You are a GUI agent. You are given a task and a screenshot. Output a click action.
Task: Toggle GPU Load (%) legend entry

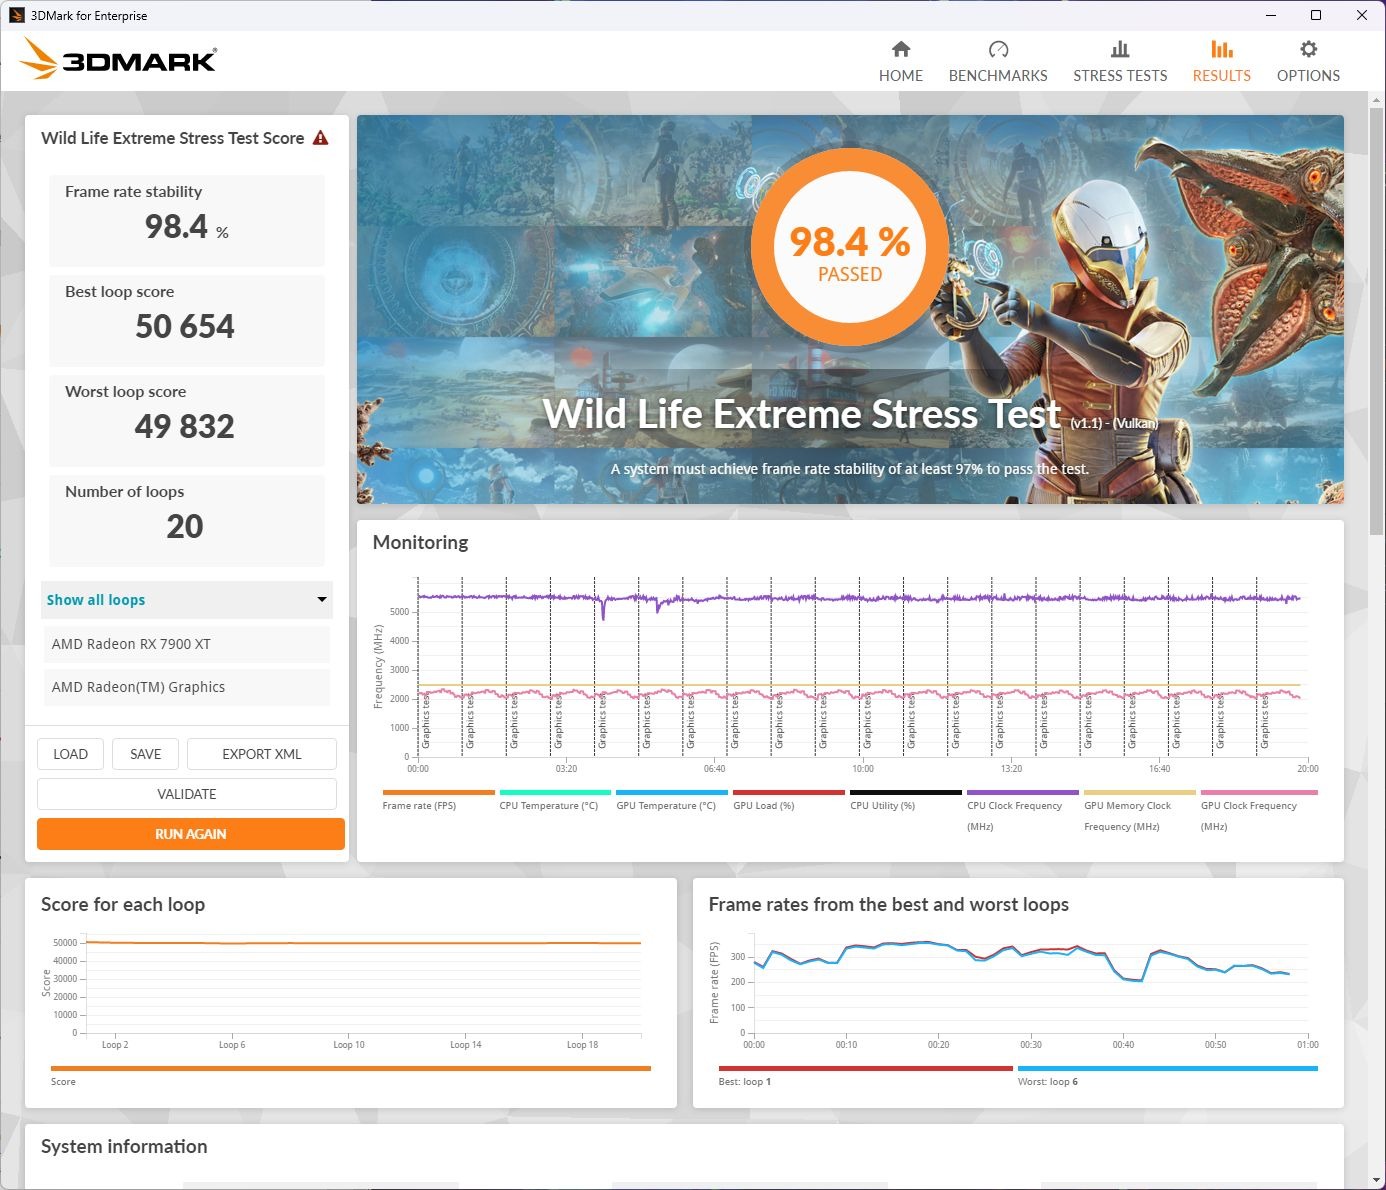point(789,800)
